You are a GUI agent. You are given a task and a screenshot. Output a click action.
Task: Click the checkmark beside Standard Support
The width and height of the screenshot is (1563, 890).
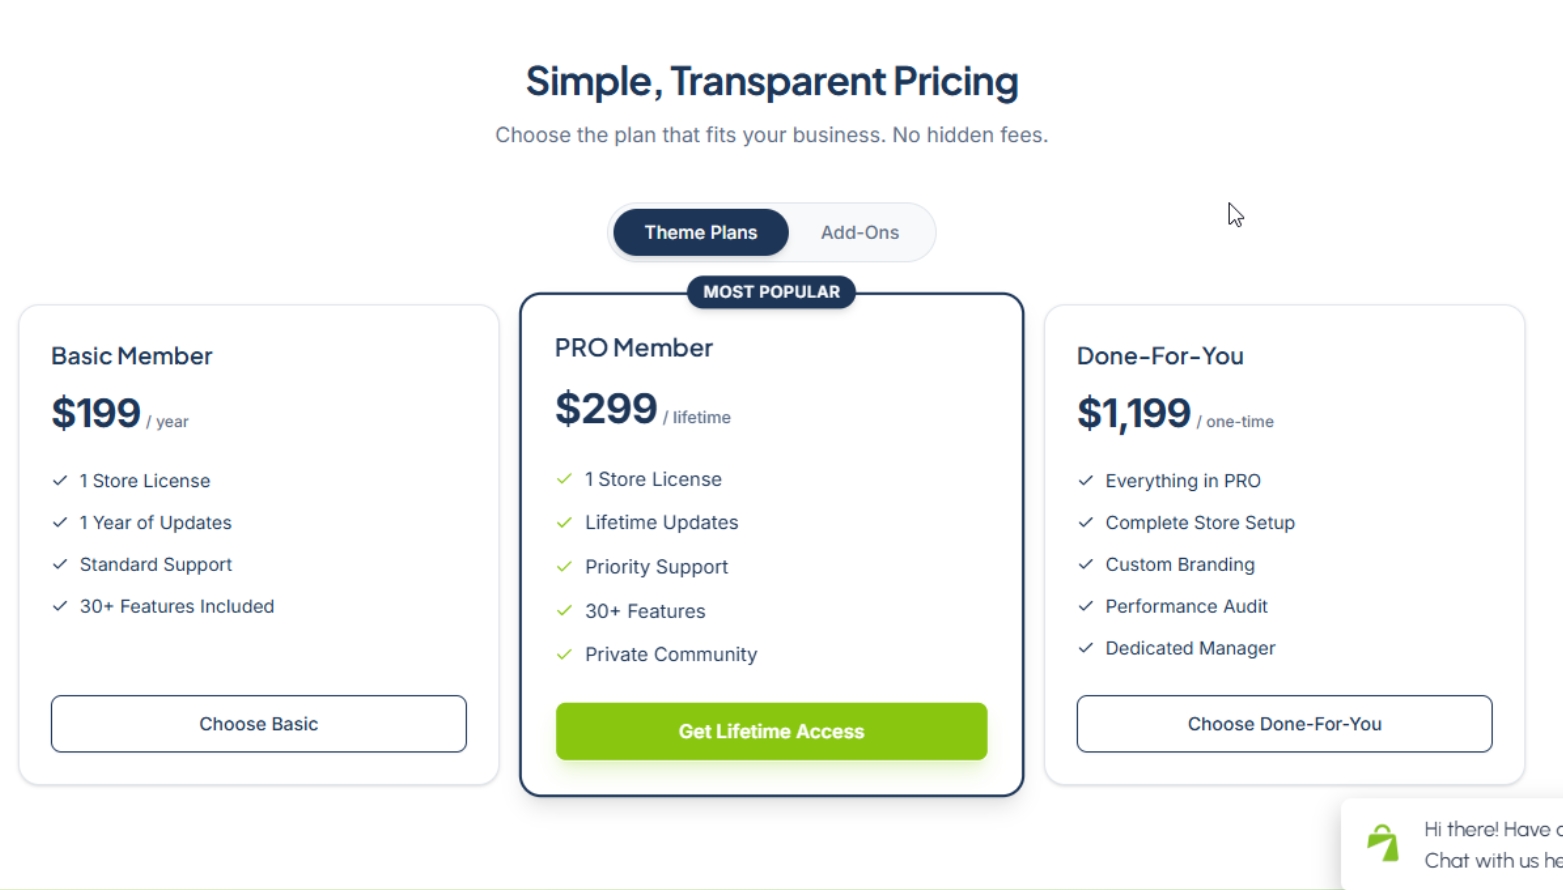point(59,564)
